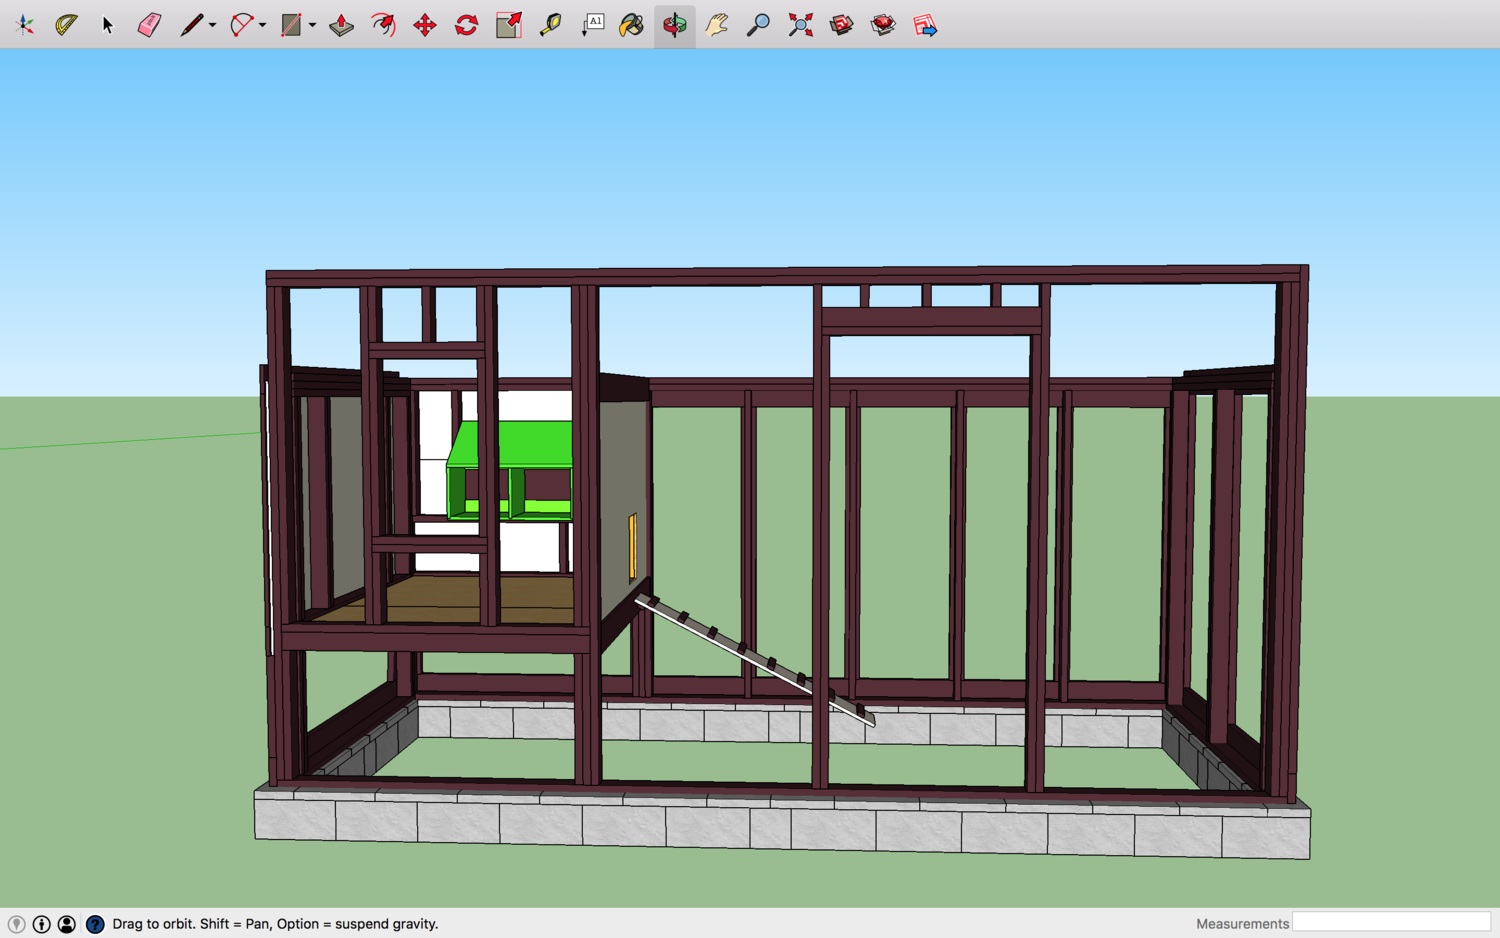Image resolution: width=1500 pixels, height=938 pixels.
Task: Expand the Arc tool dropdown arrow
Action: (262, 25)
